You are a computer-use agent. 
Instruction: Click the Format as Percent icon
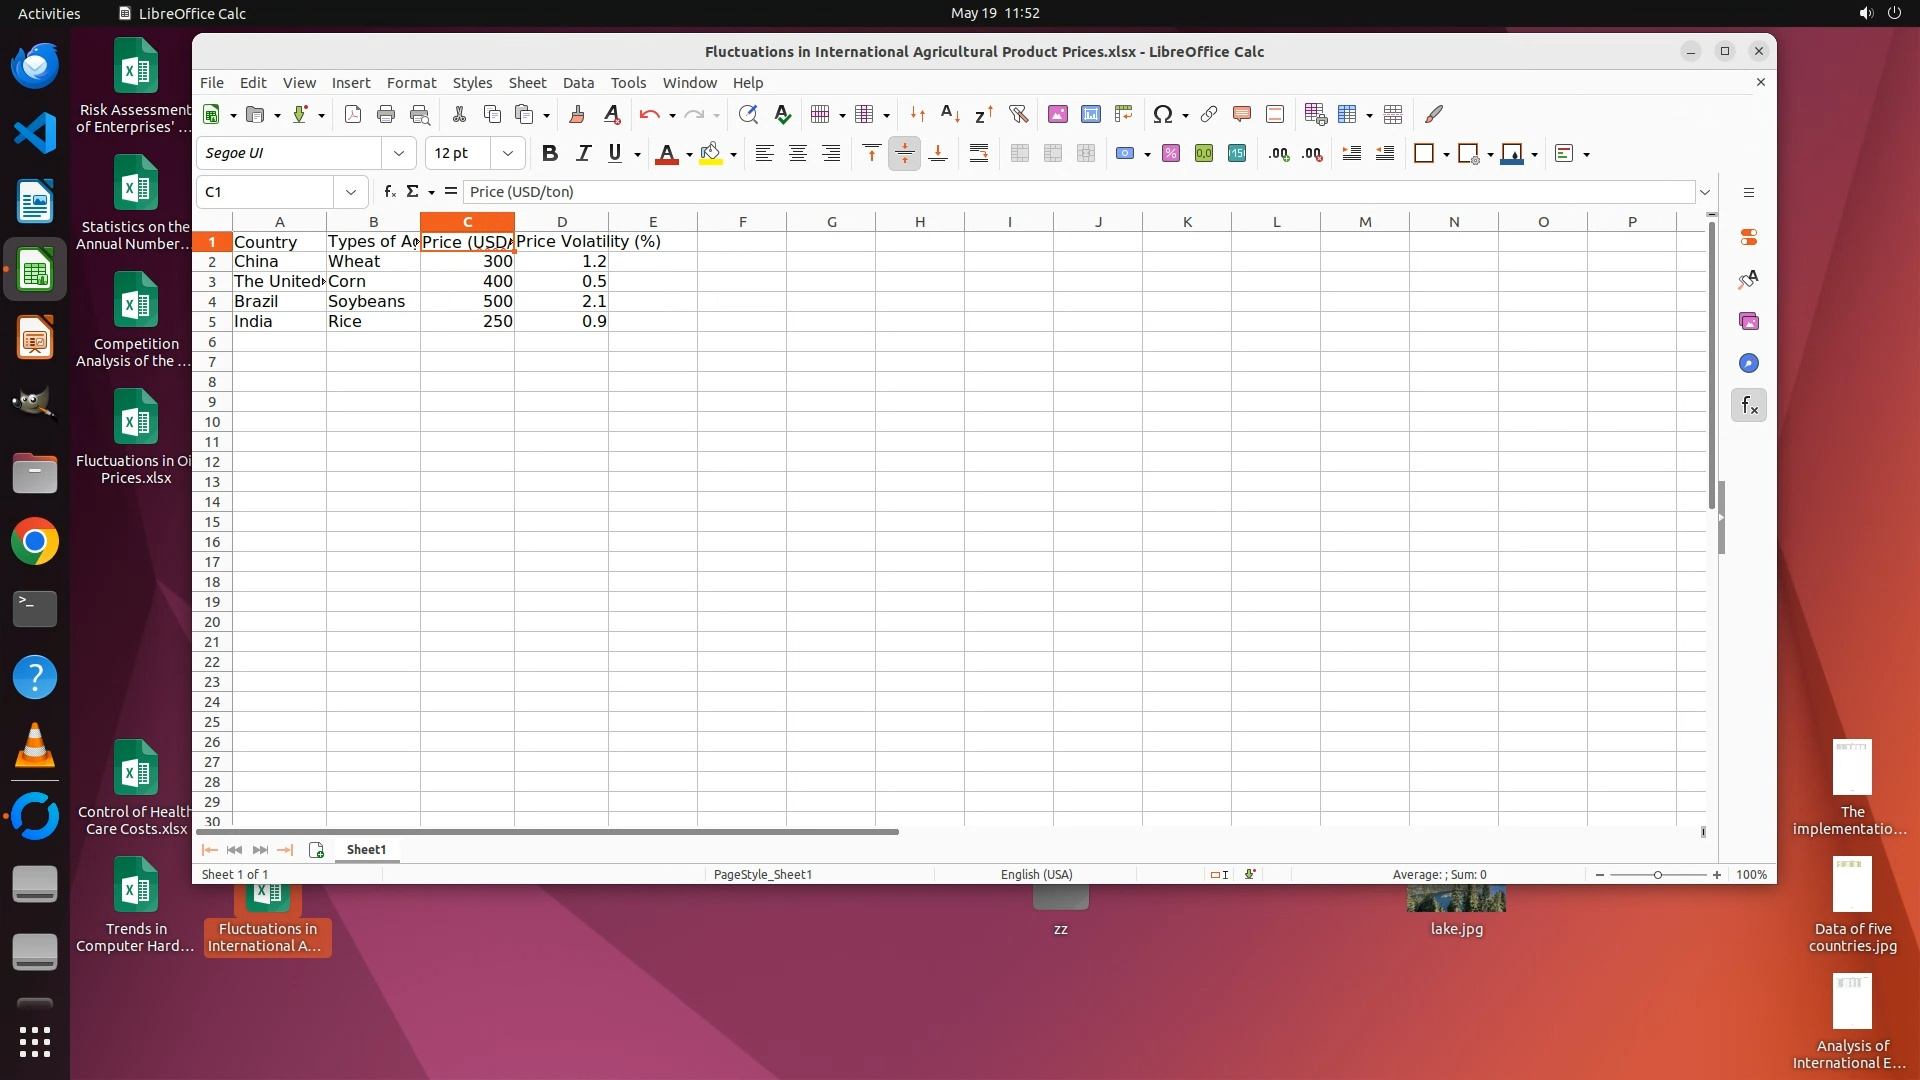[1170, 153]
